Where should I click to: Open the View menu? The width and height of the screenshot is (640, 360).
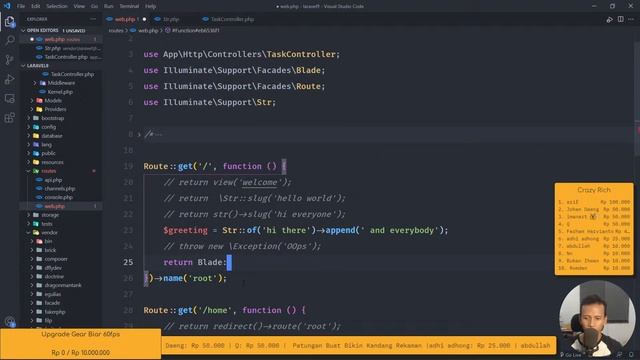click(x=79, y=6)
